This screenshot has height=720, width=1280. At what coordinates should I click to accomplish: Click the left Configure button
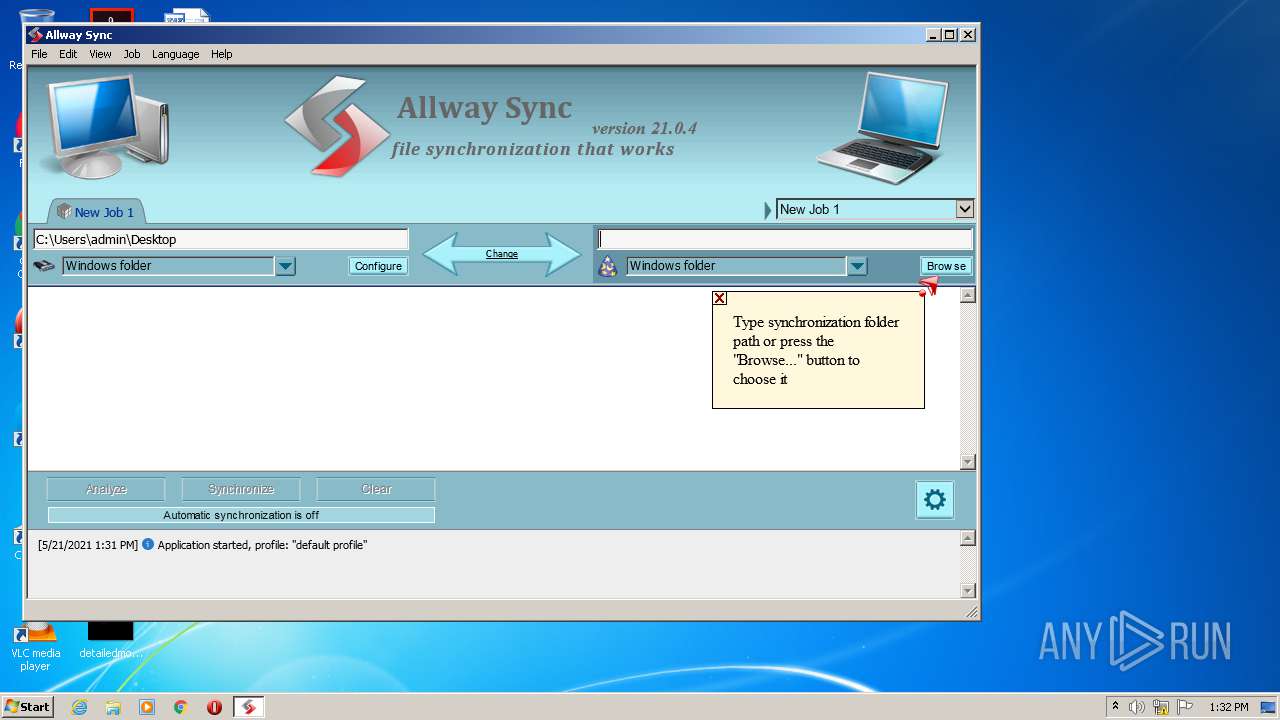(x=378, y=266)
